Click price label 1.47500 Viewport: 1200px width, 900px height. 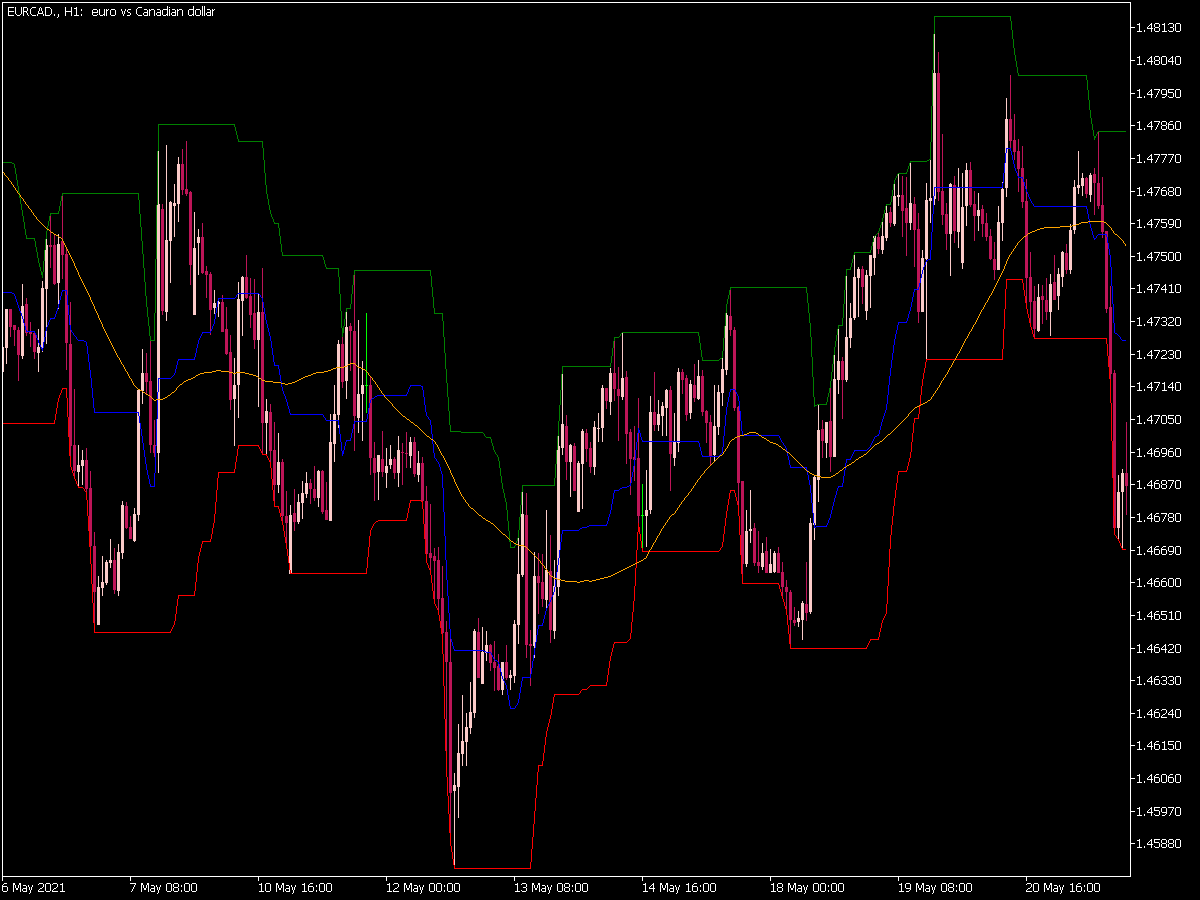[x=1161, y=256]
